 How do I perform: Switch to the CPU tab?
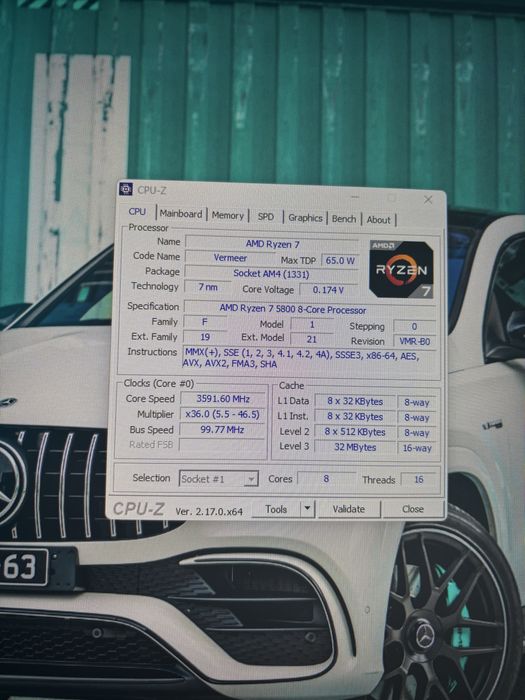[x=137, y=212]
